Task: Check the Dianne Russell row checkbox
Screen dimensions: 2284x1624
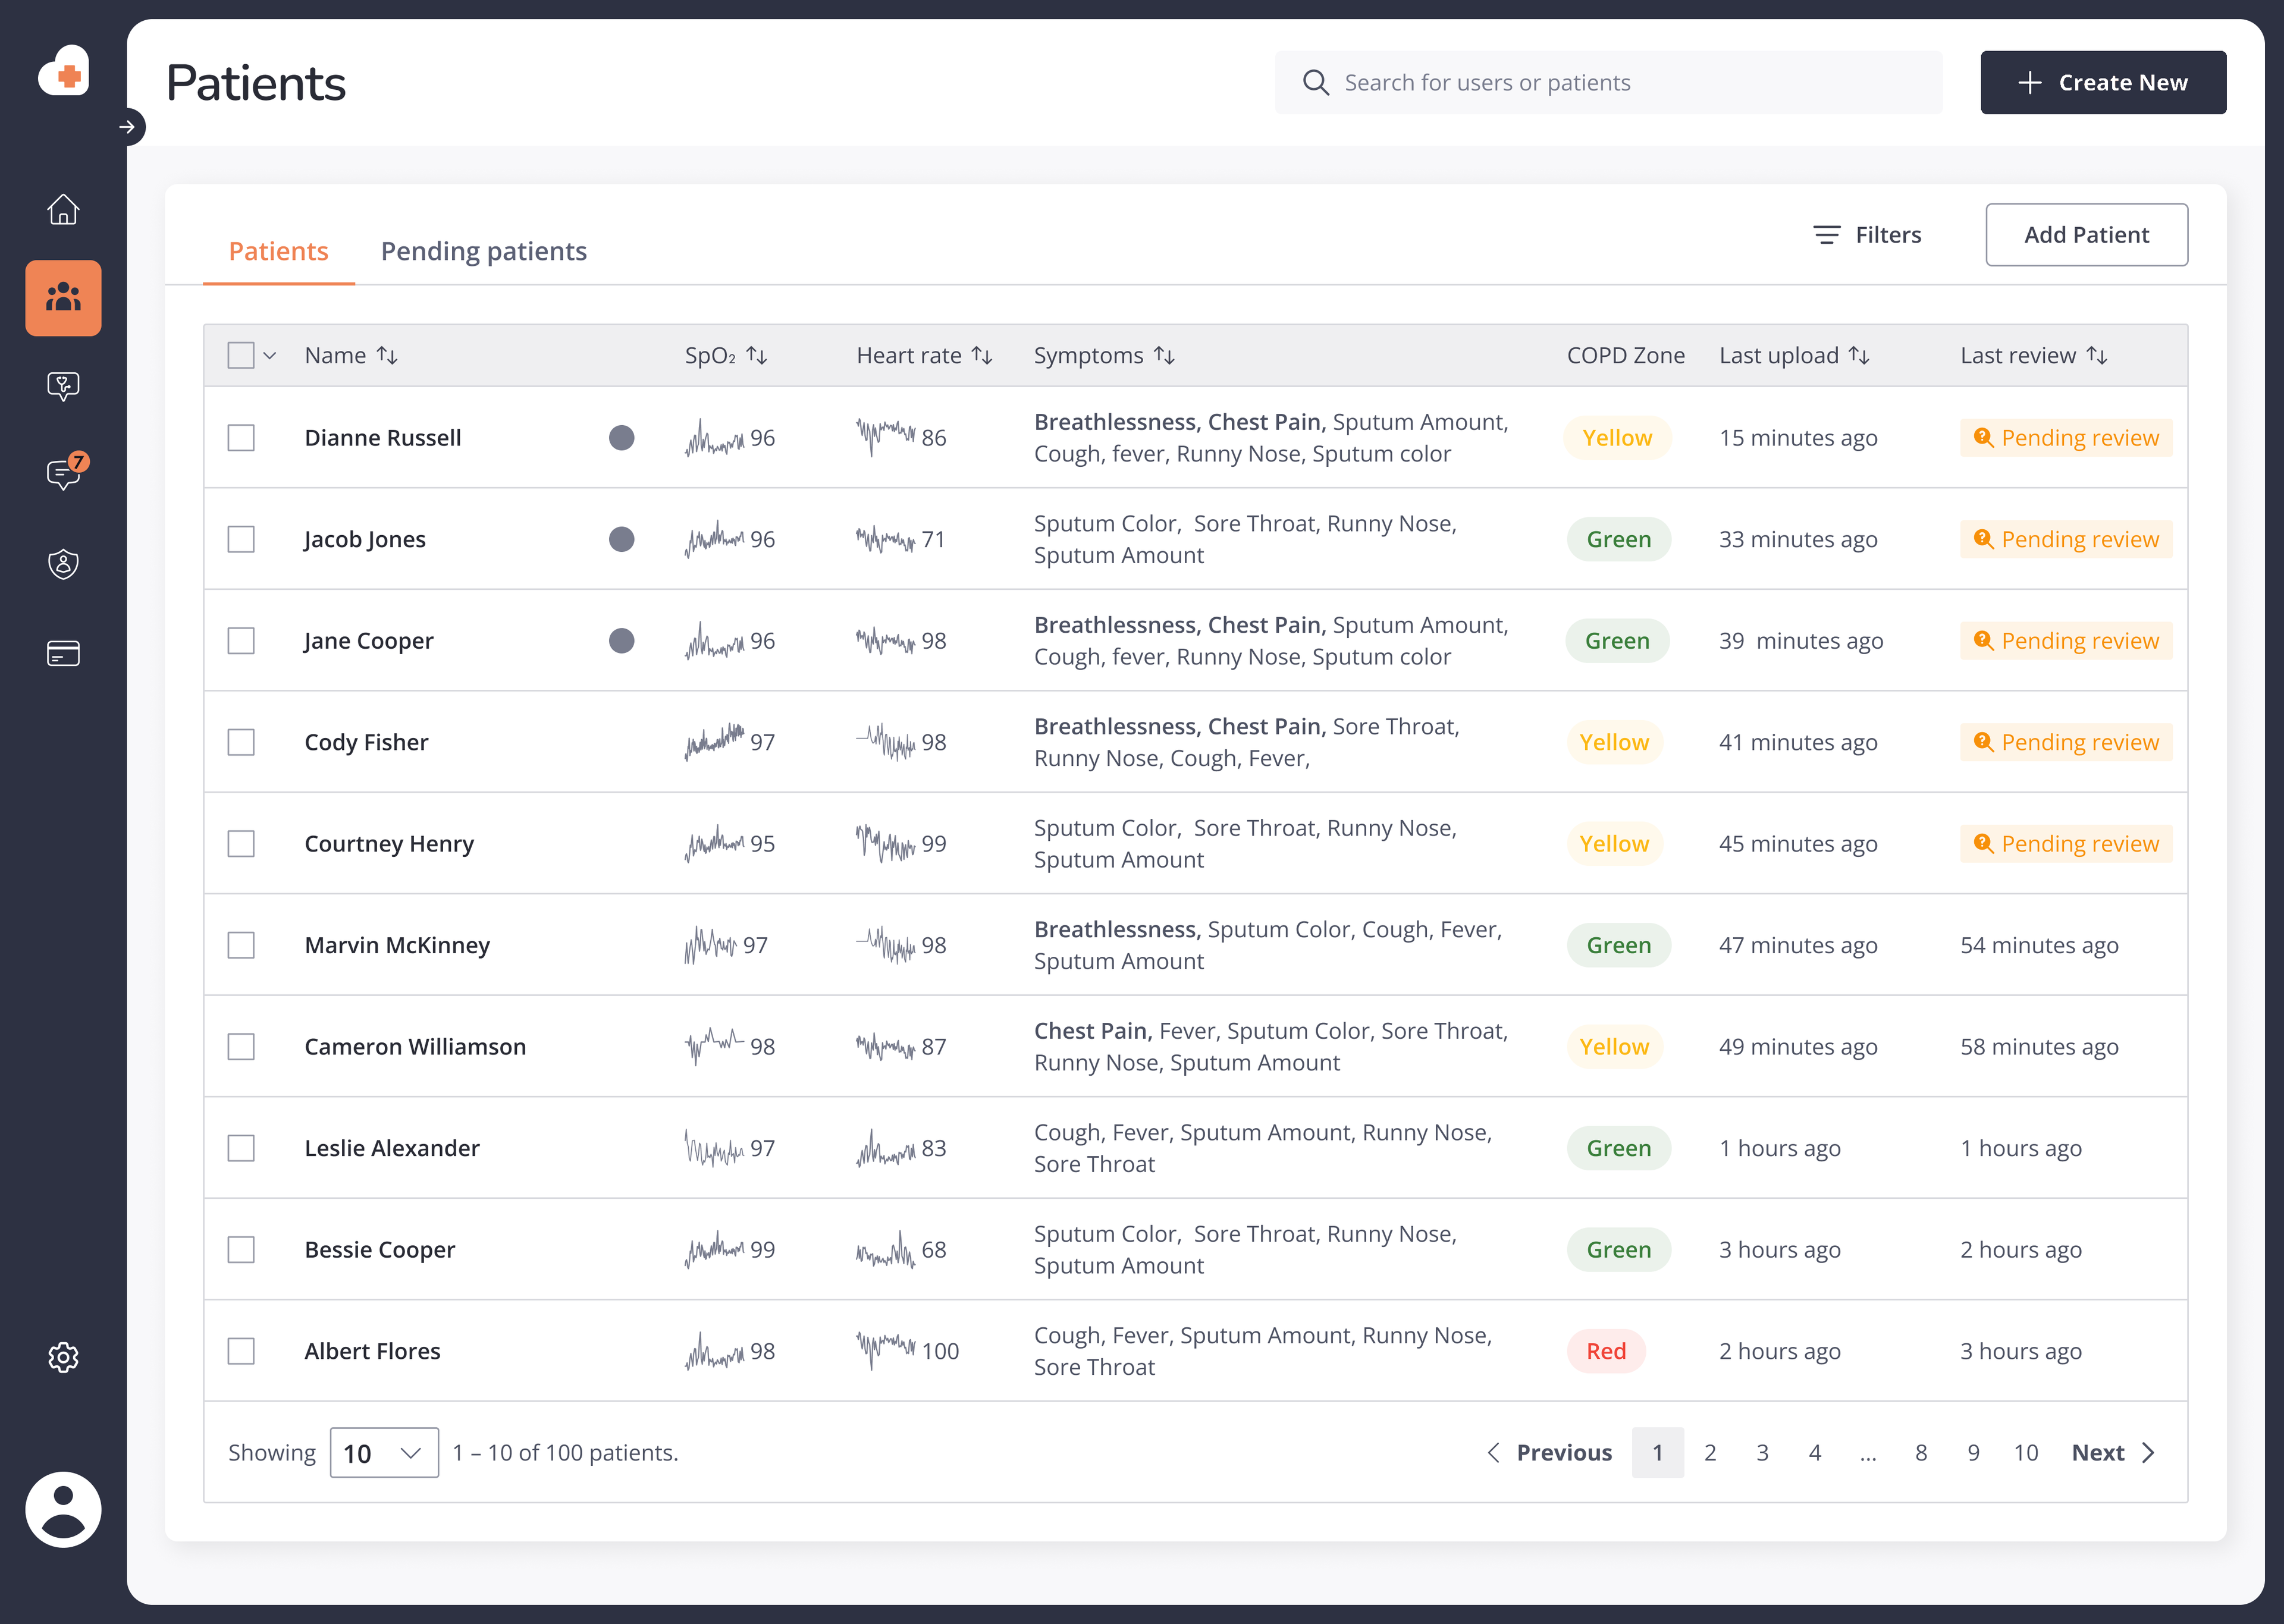Action: pyautogui.click(x=241, y=438)
